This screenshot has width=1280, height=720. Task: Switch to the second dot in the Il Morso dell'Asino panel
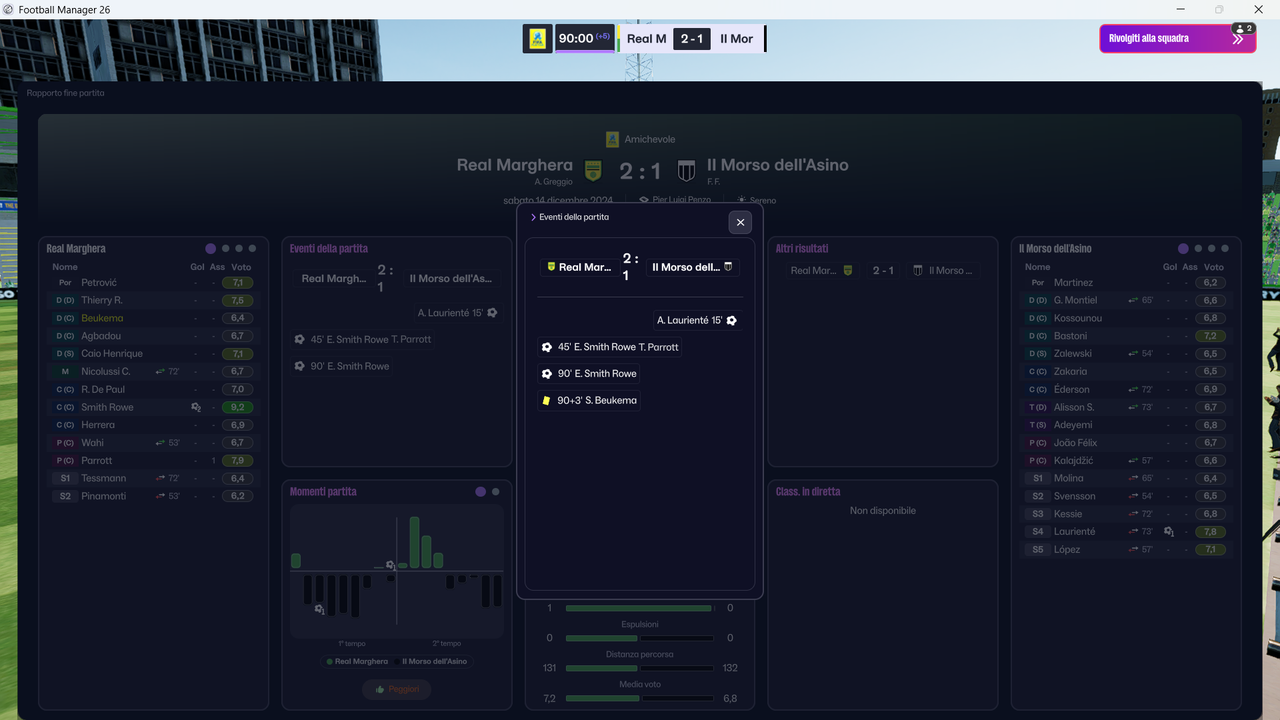click(1198, 248)
